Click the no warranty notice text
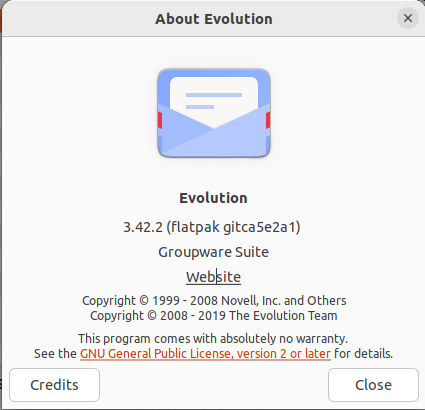Screen dimensions: 425x410 coord(213,339)
